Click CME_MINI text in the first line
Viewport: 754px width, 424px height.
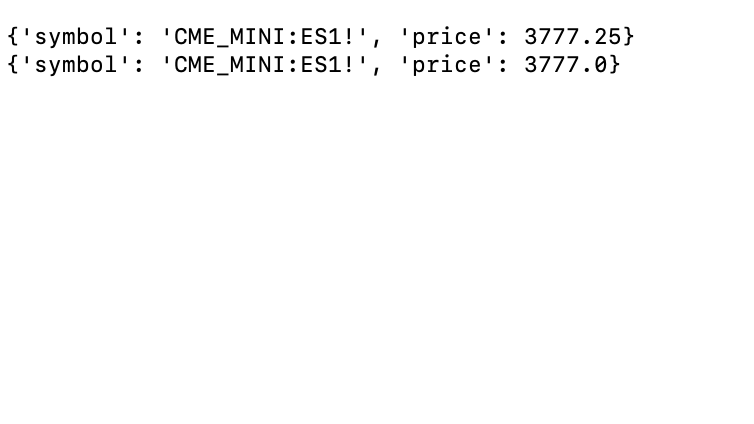coord(230,37)
